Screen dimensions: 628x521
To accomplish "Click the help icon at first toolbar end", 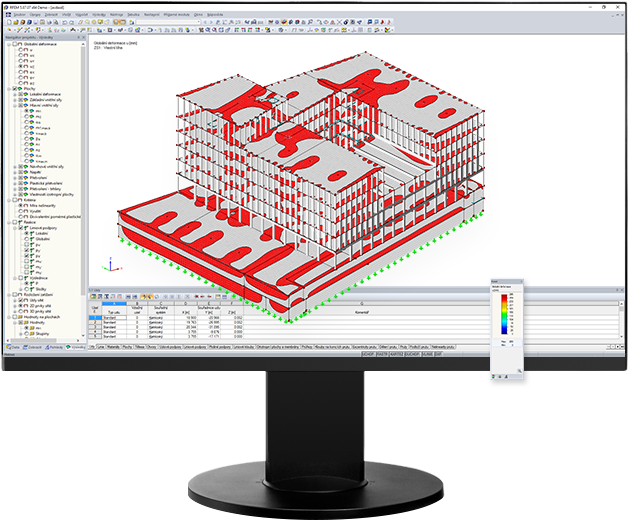I will point(389,22).
